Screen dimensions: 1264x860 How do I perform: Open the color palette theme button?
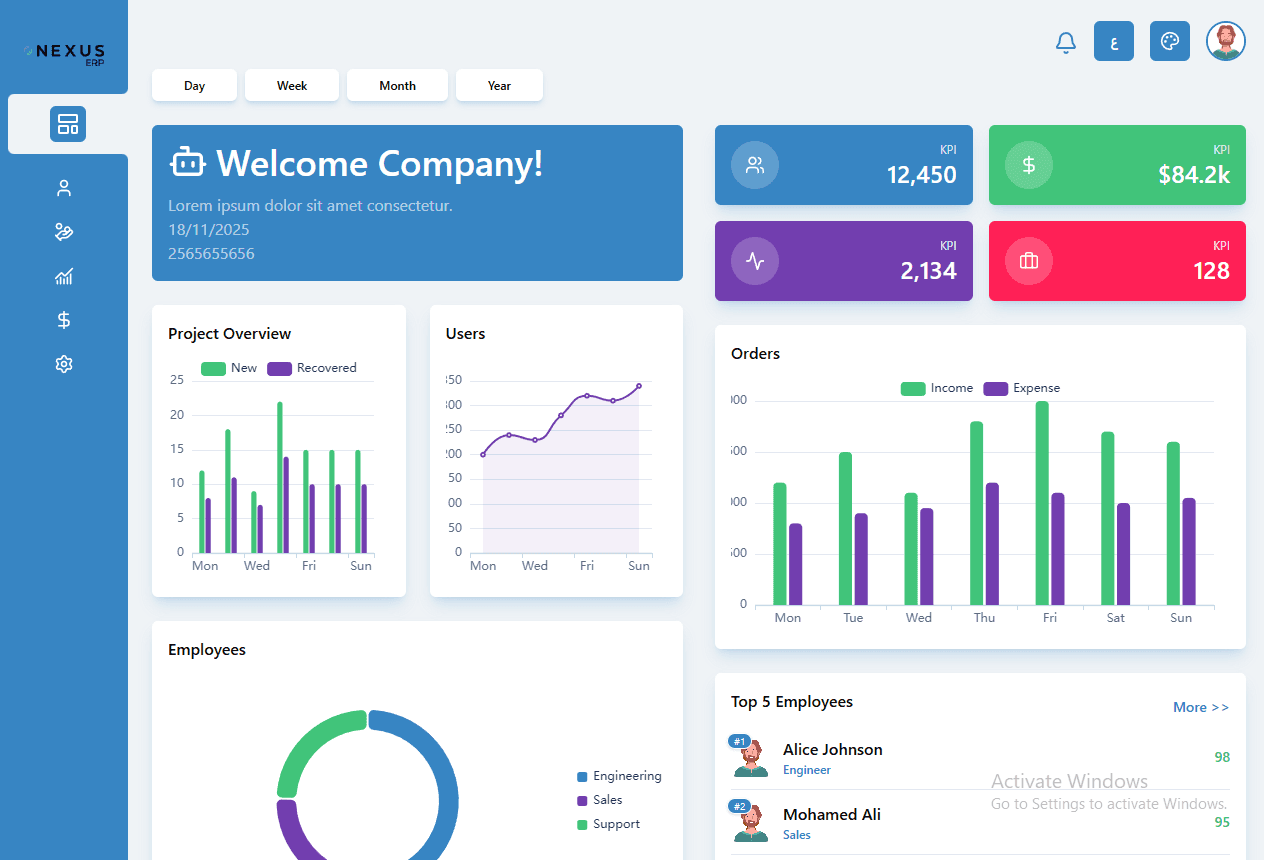(1169, 41)
